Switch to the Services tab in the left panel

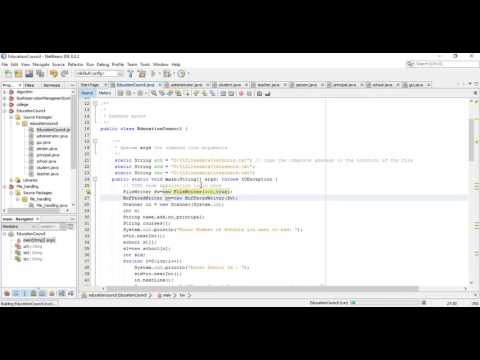click(x=52, y=85)
